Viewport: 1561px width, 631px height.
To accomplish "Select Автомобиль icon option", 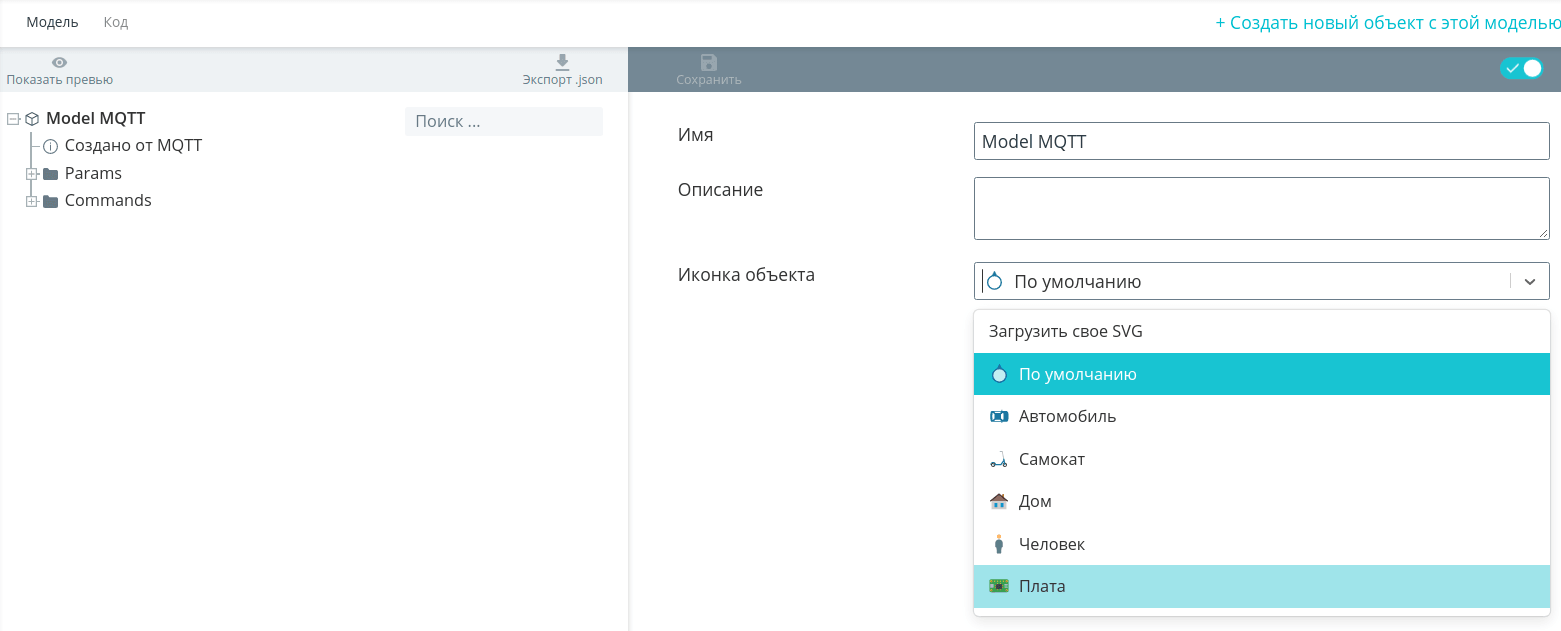I will pyautogui.click(x=1262, y=416).
